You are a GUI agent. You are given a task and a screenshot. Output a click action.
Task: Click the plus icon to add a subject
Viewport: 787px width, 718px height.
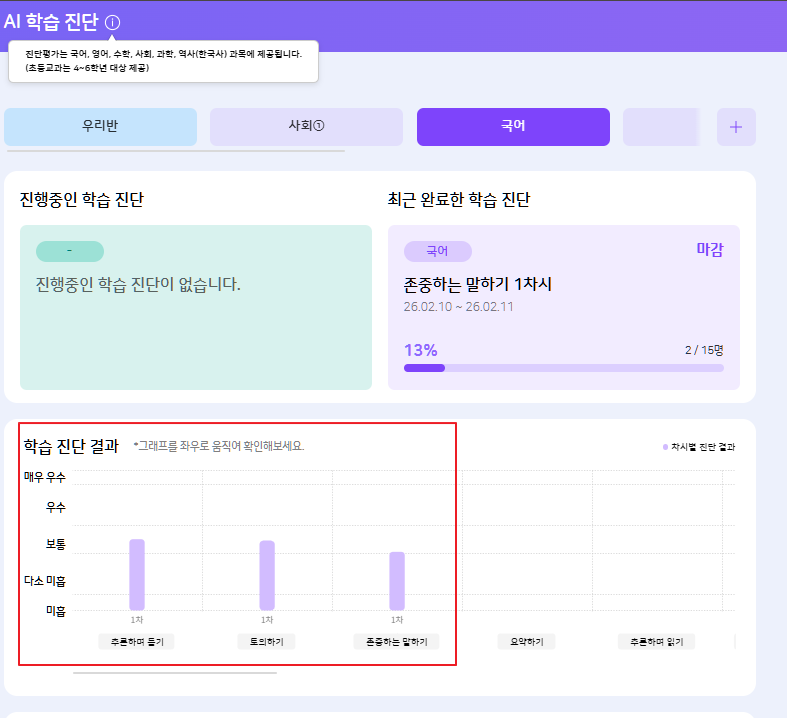736,127
